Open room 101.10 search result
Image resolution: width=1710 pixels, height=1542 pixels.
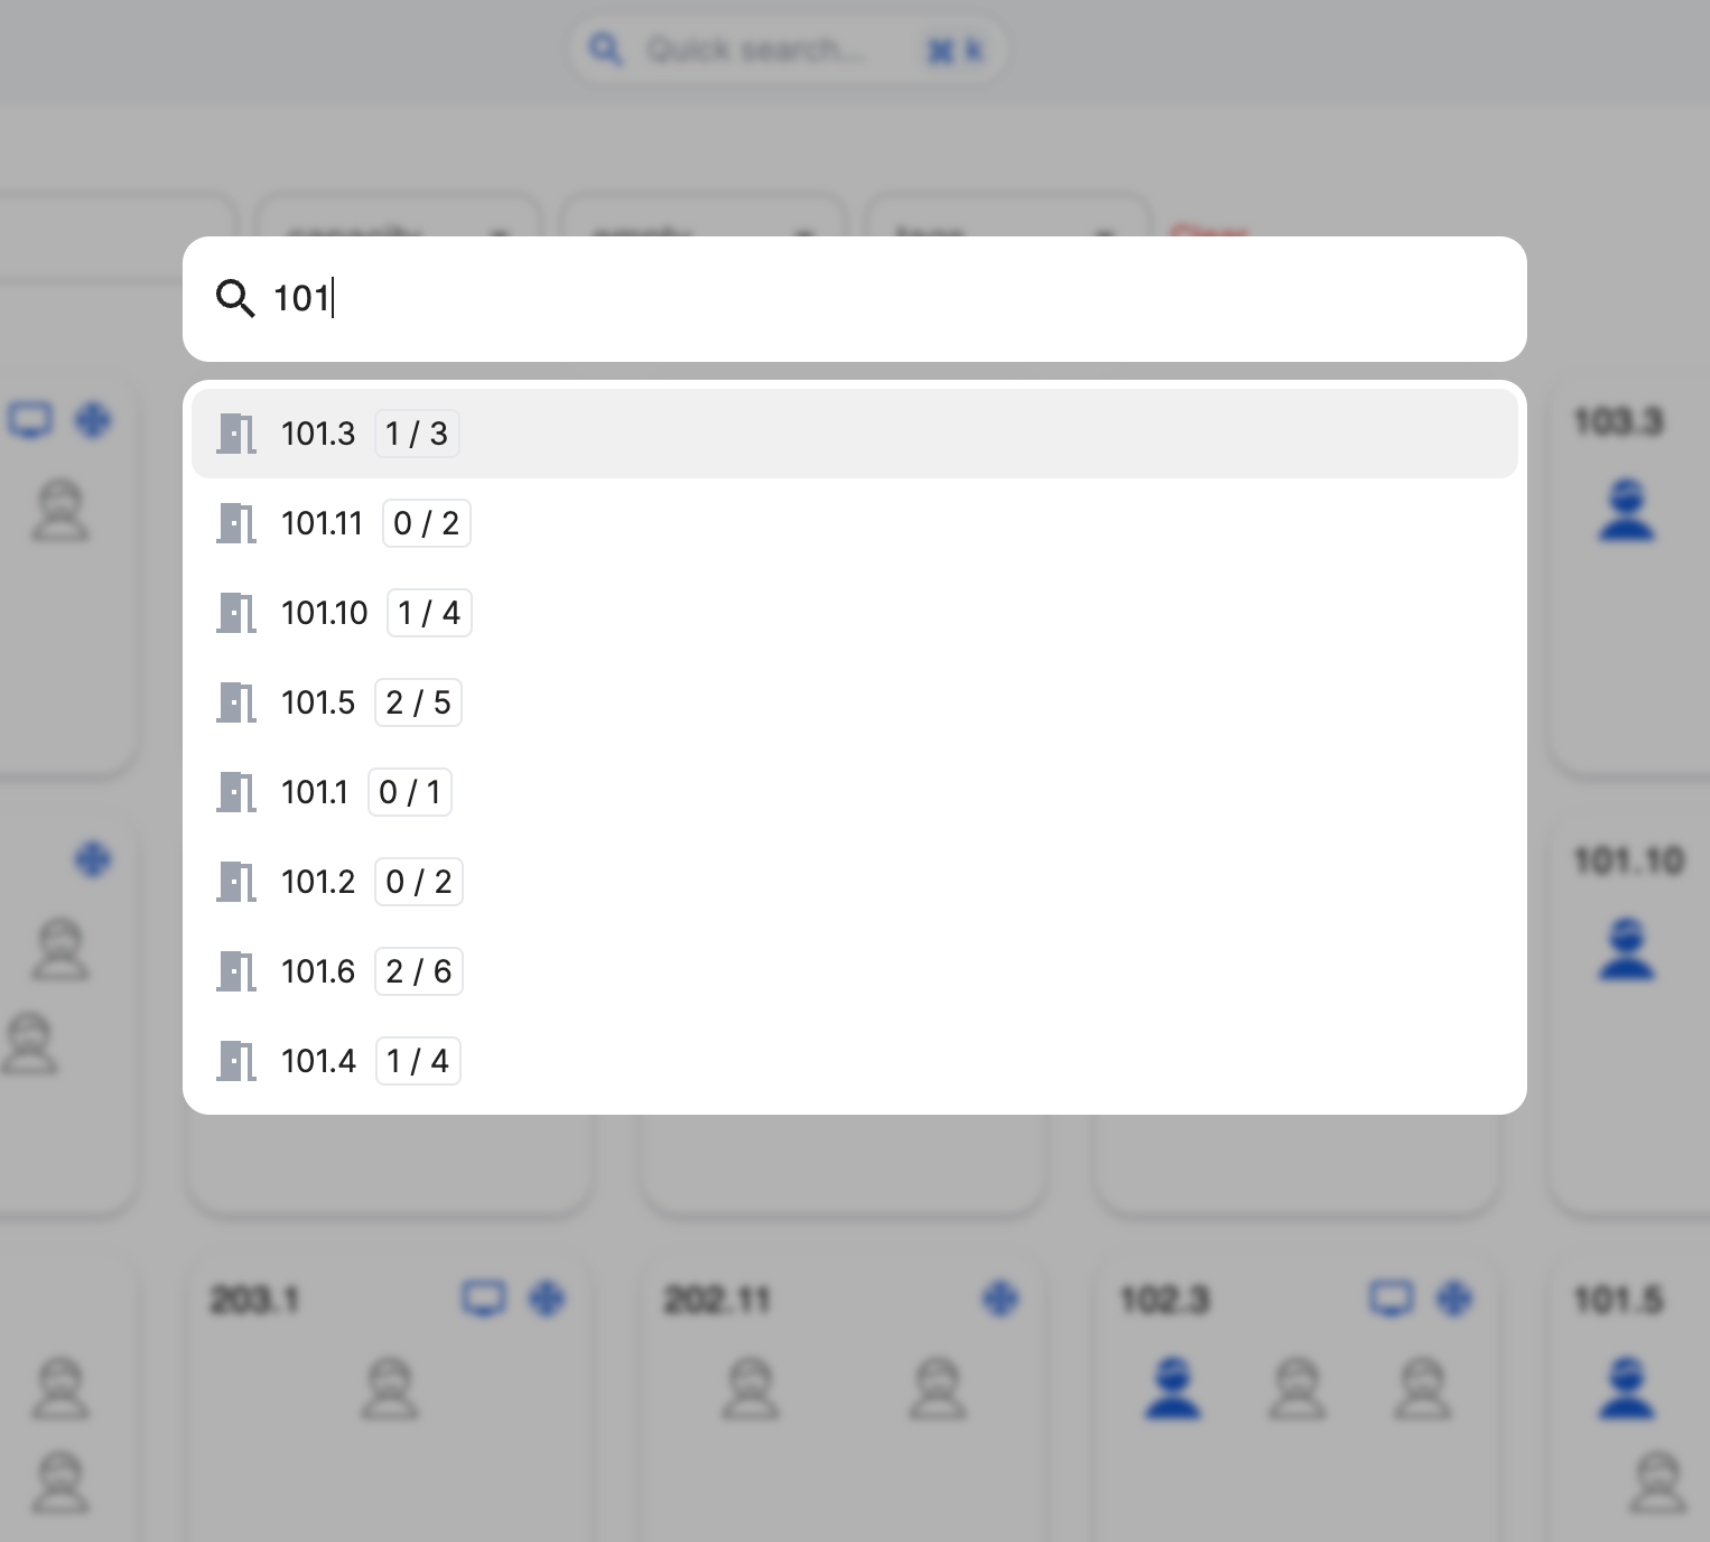324,613
